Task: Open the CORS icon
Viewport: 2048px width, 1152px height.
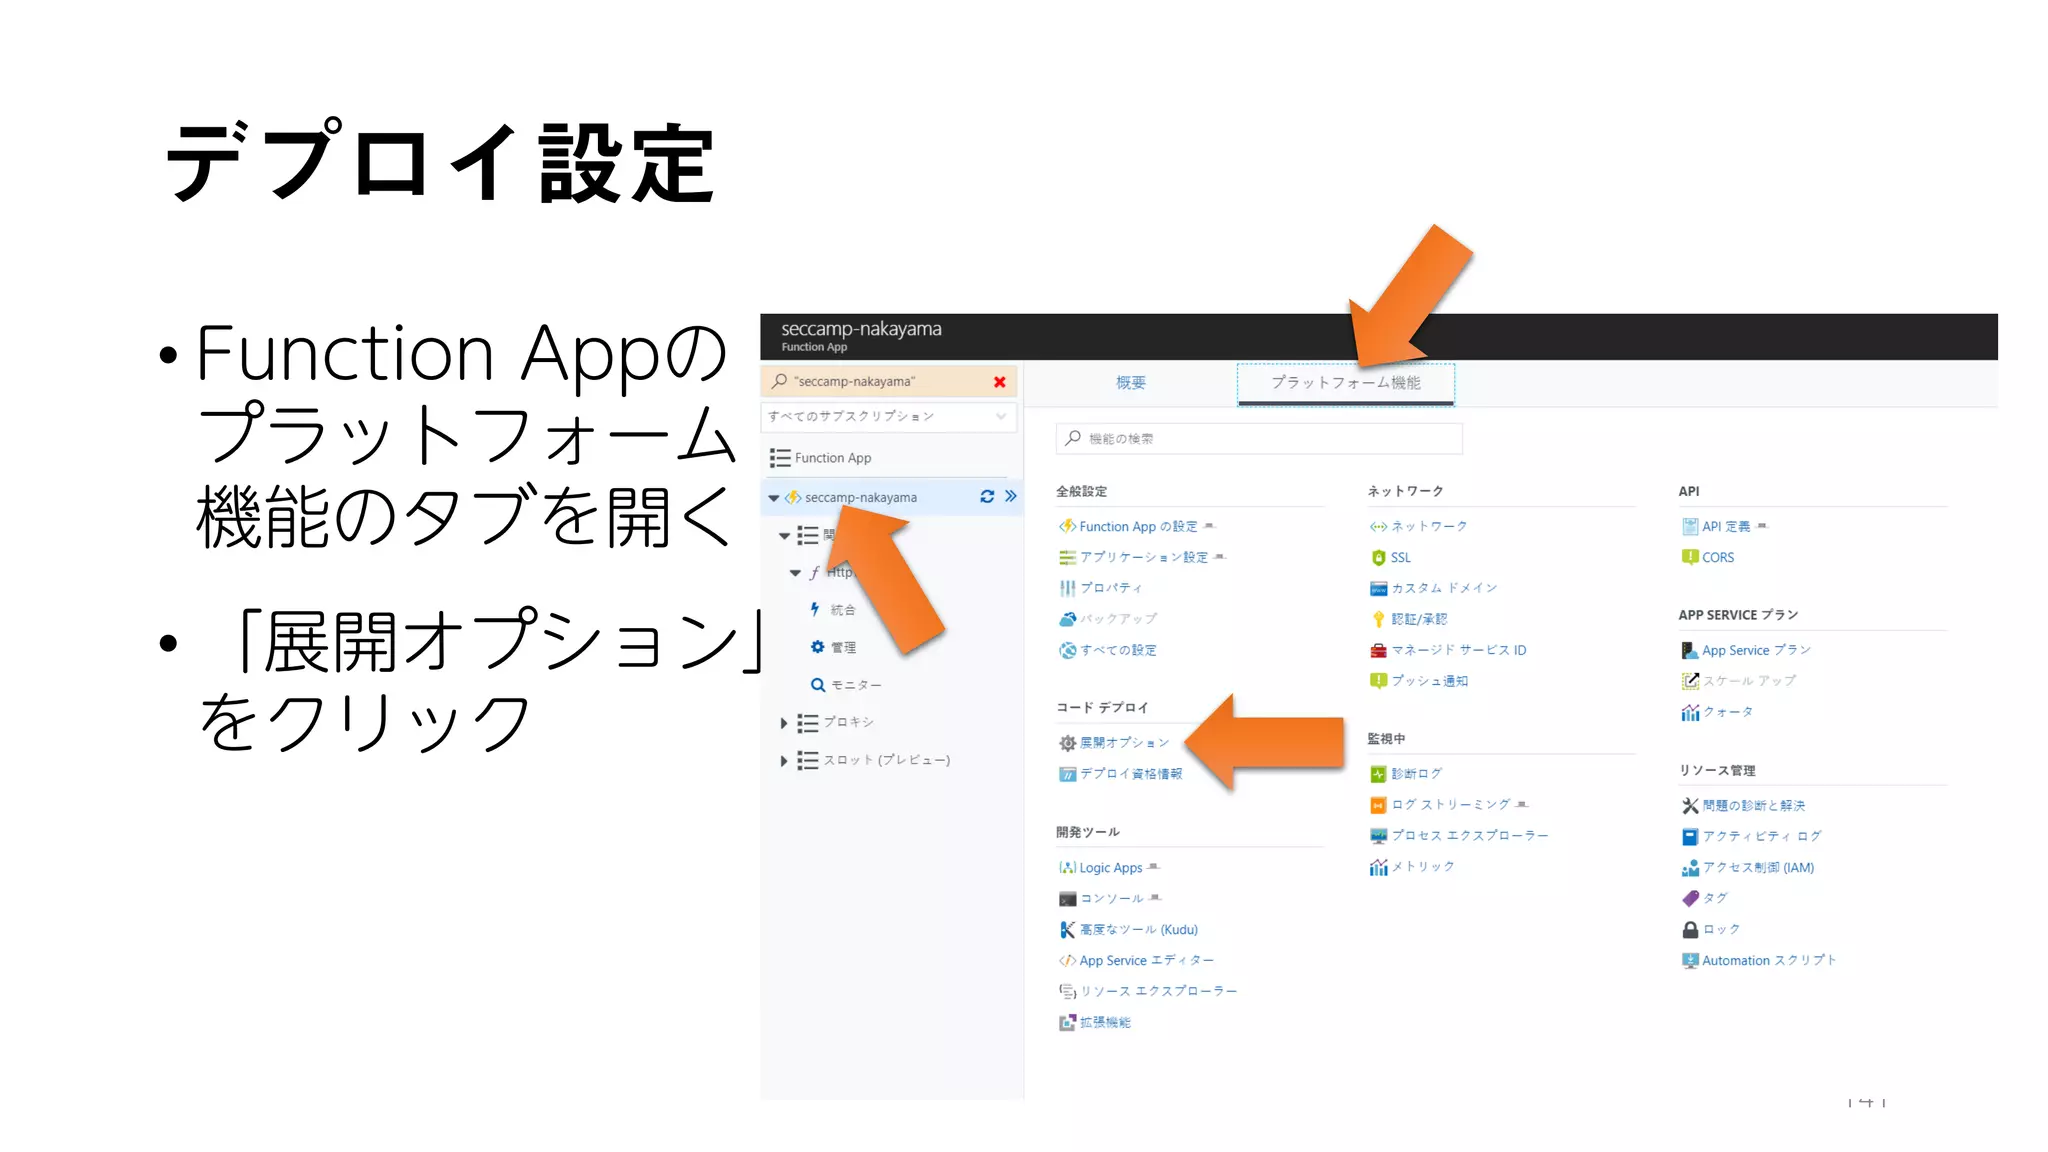Action: pyautogui.click(x=1690, y=557)
